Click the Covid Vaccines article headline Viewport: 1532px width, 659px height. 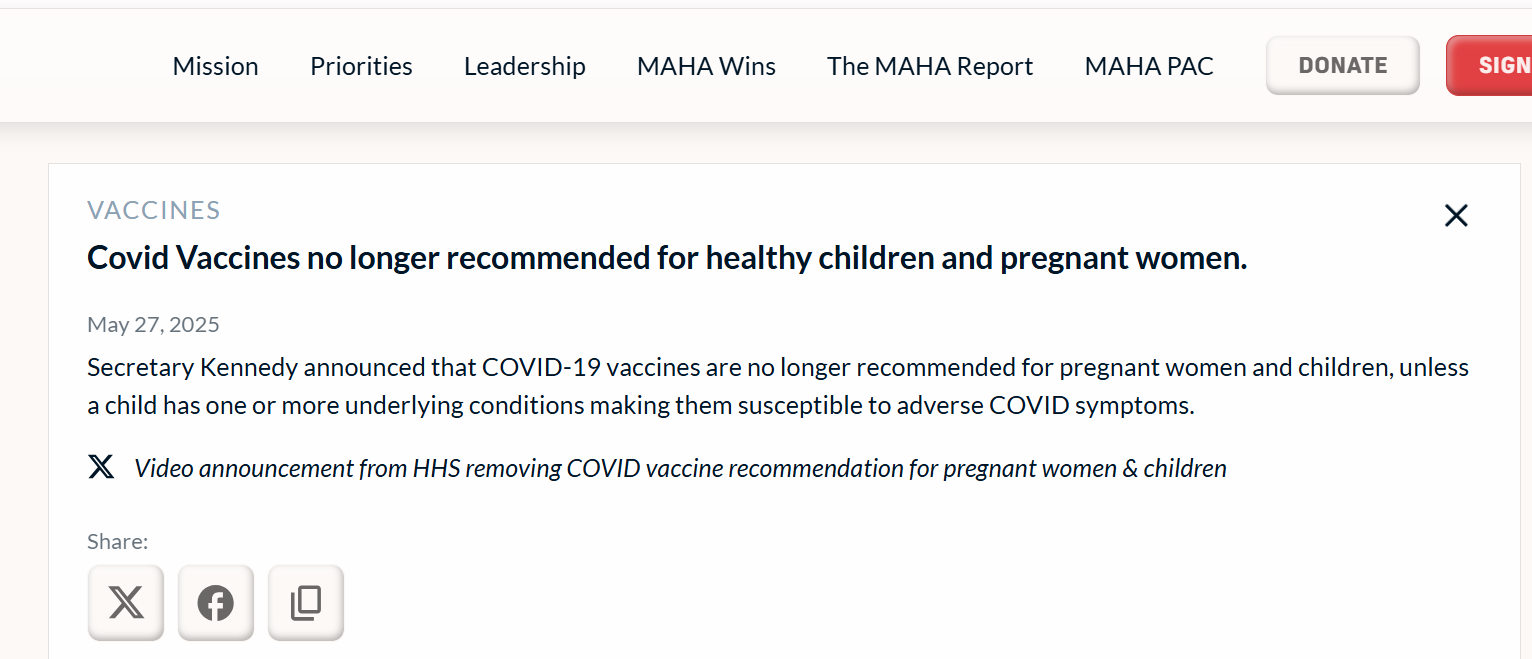pos(667,258)
